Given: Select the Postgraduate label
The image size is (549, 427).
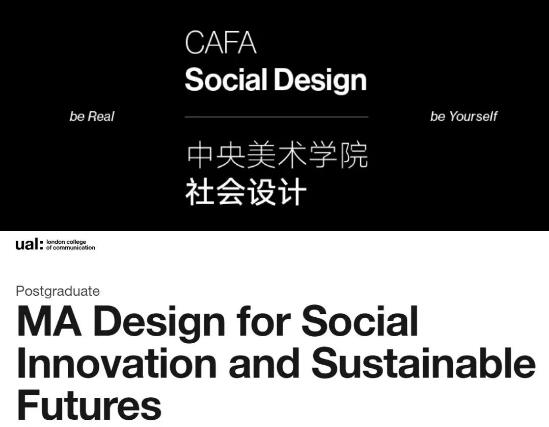Looking at the screenshot, I should 58,291.
